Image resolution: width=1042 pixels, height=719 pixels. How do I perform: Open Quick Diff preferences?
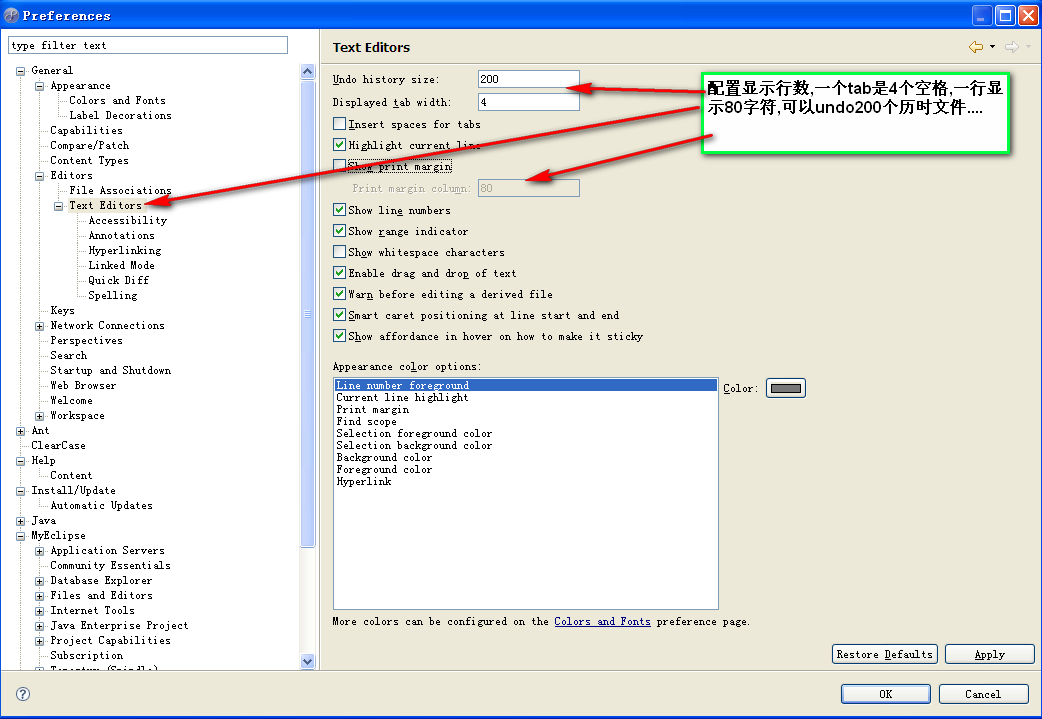118,280
